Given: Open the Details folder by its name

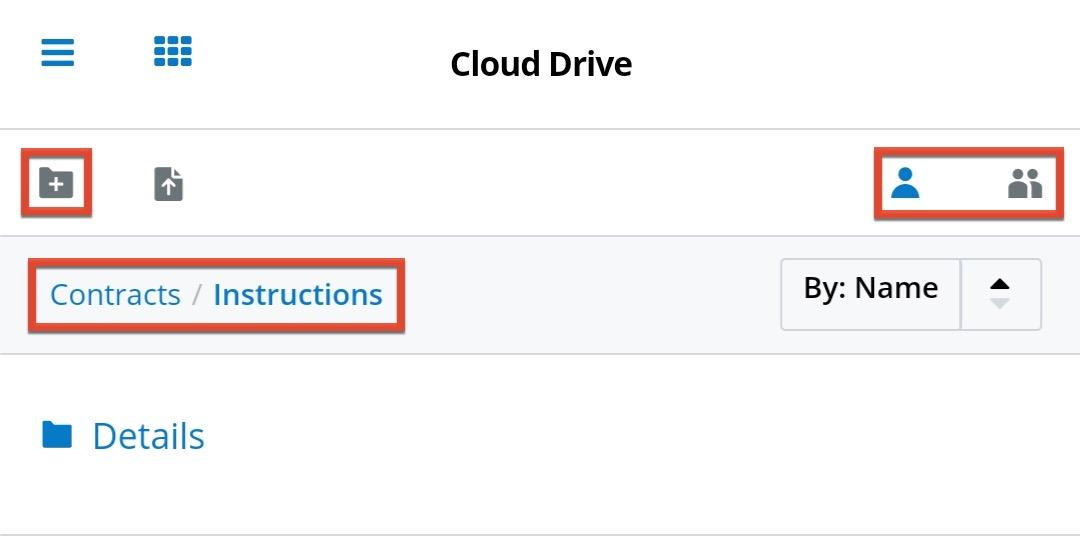Looking at the screenshot, I should click(x=148, y=436).
